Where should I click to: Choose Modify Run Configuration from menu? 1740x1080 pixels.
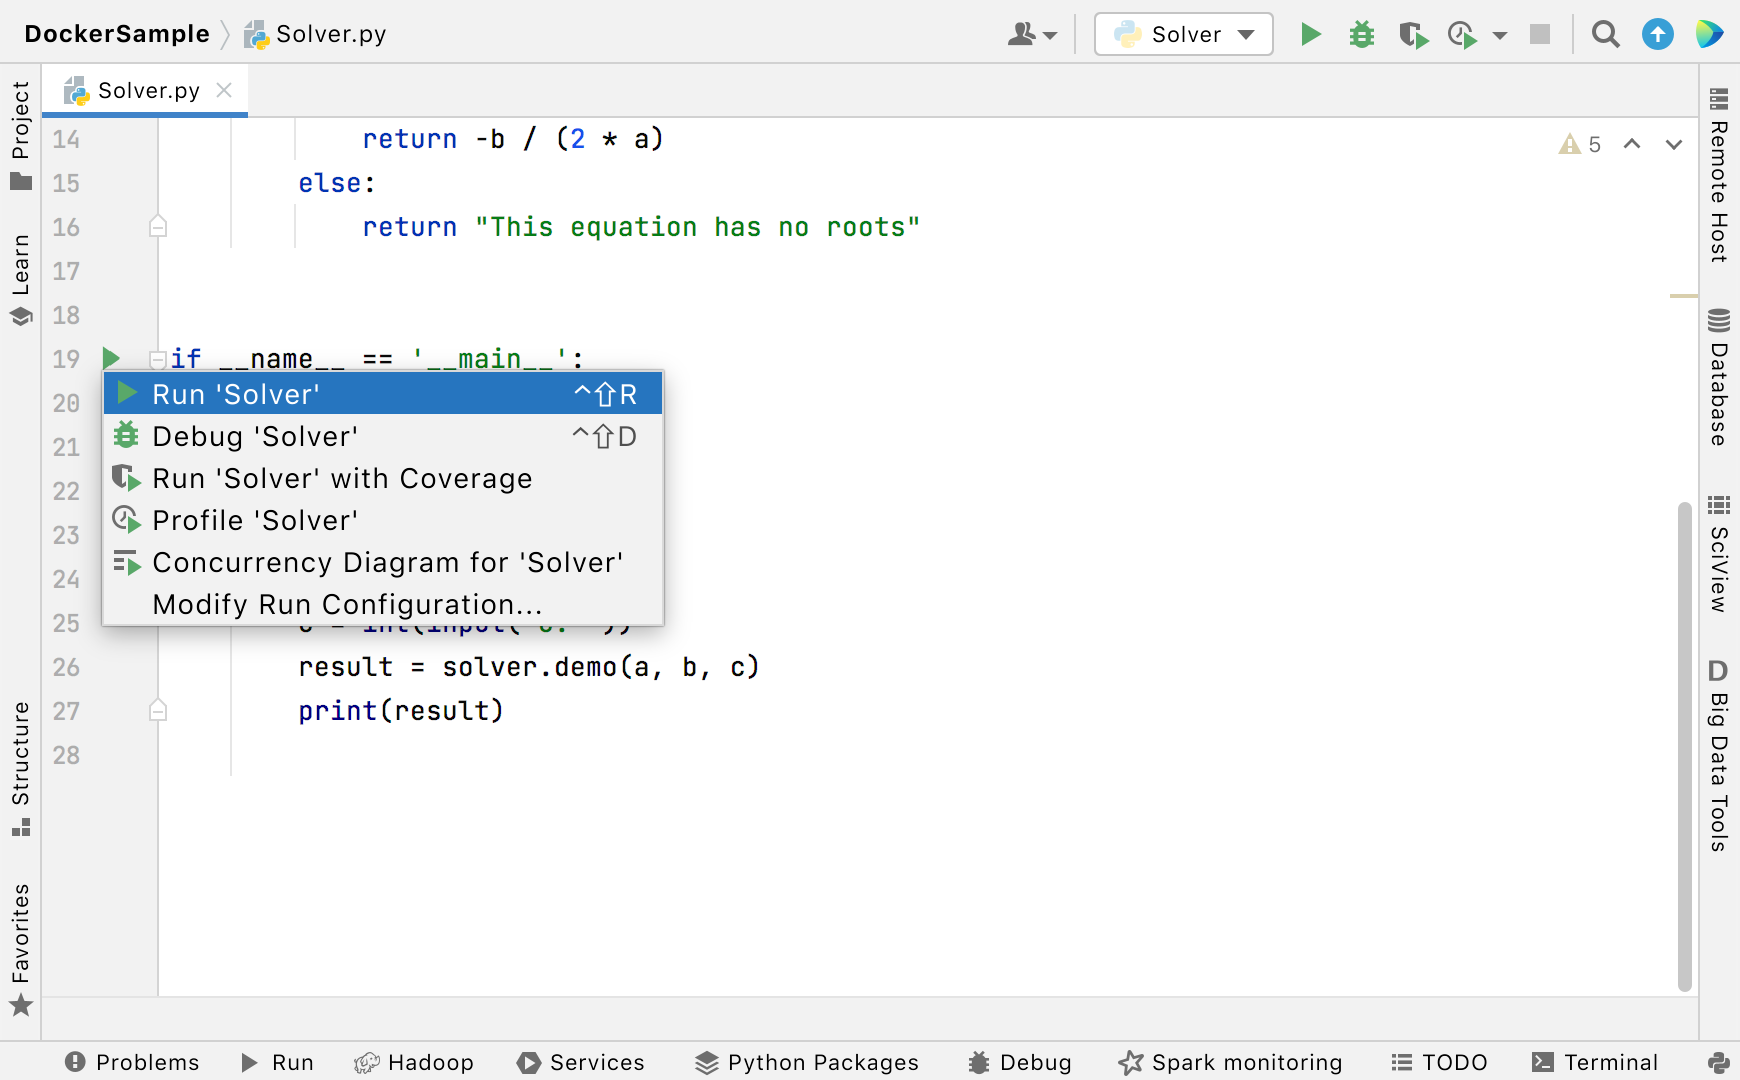tap(347, 604)
